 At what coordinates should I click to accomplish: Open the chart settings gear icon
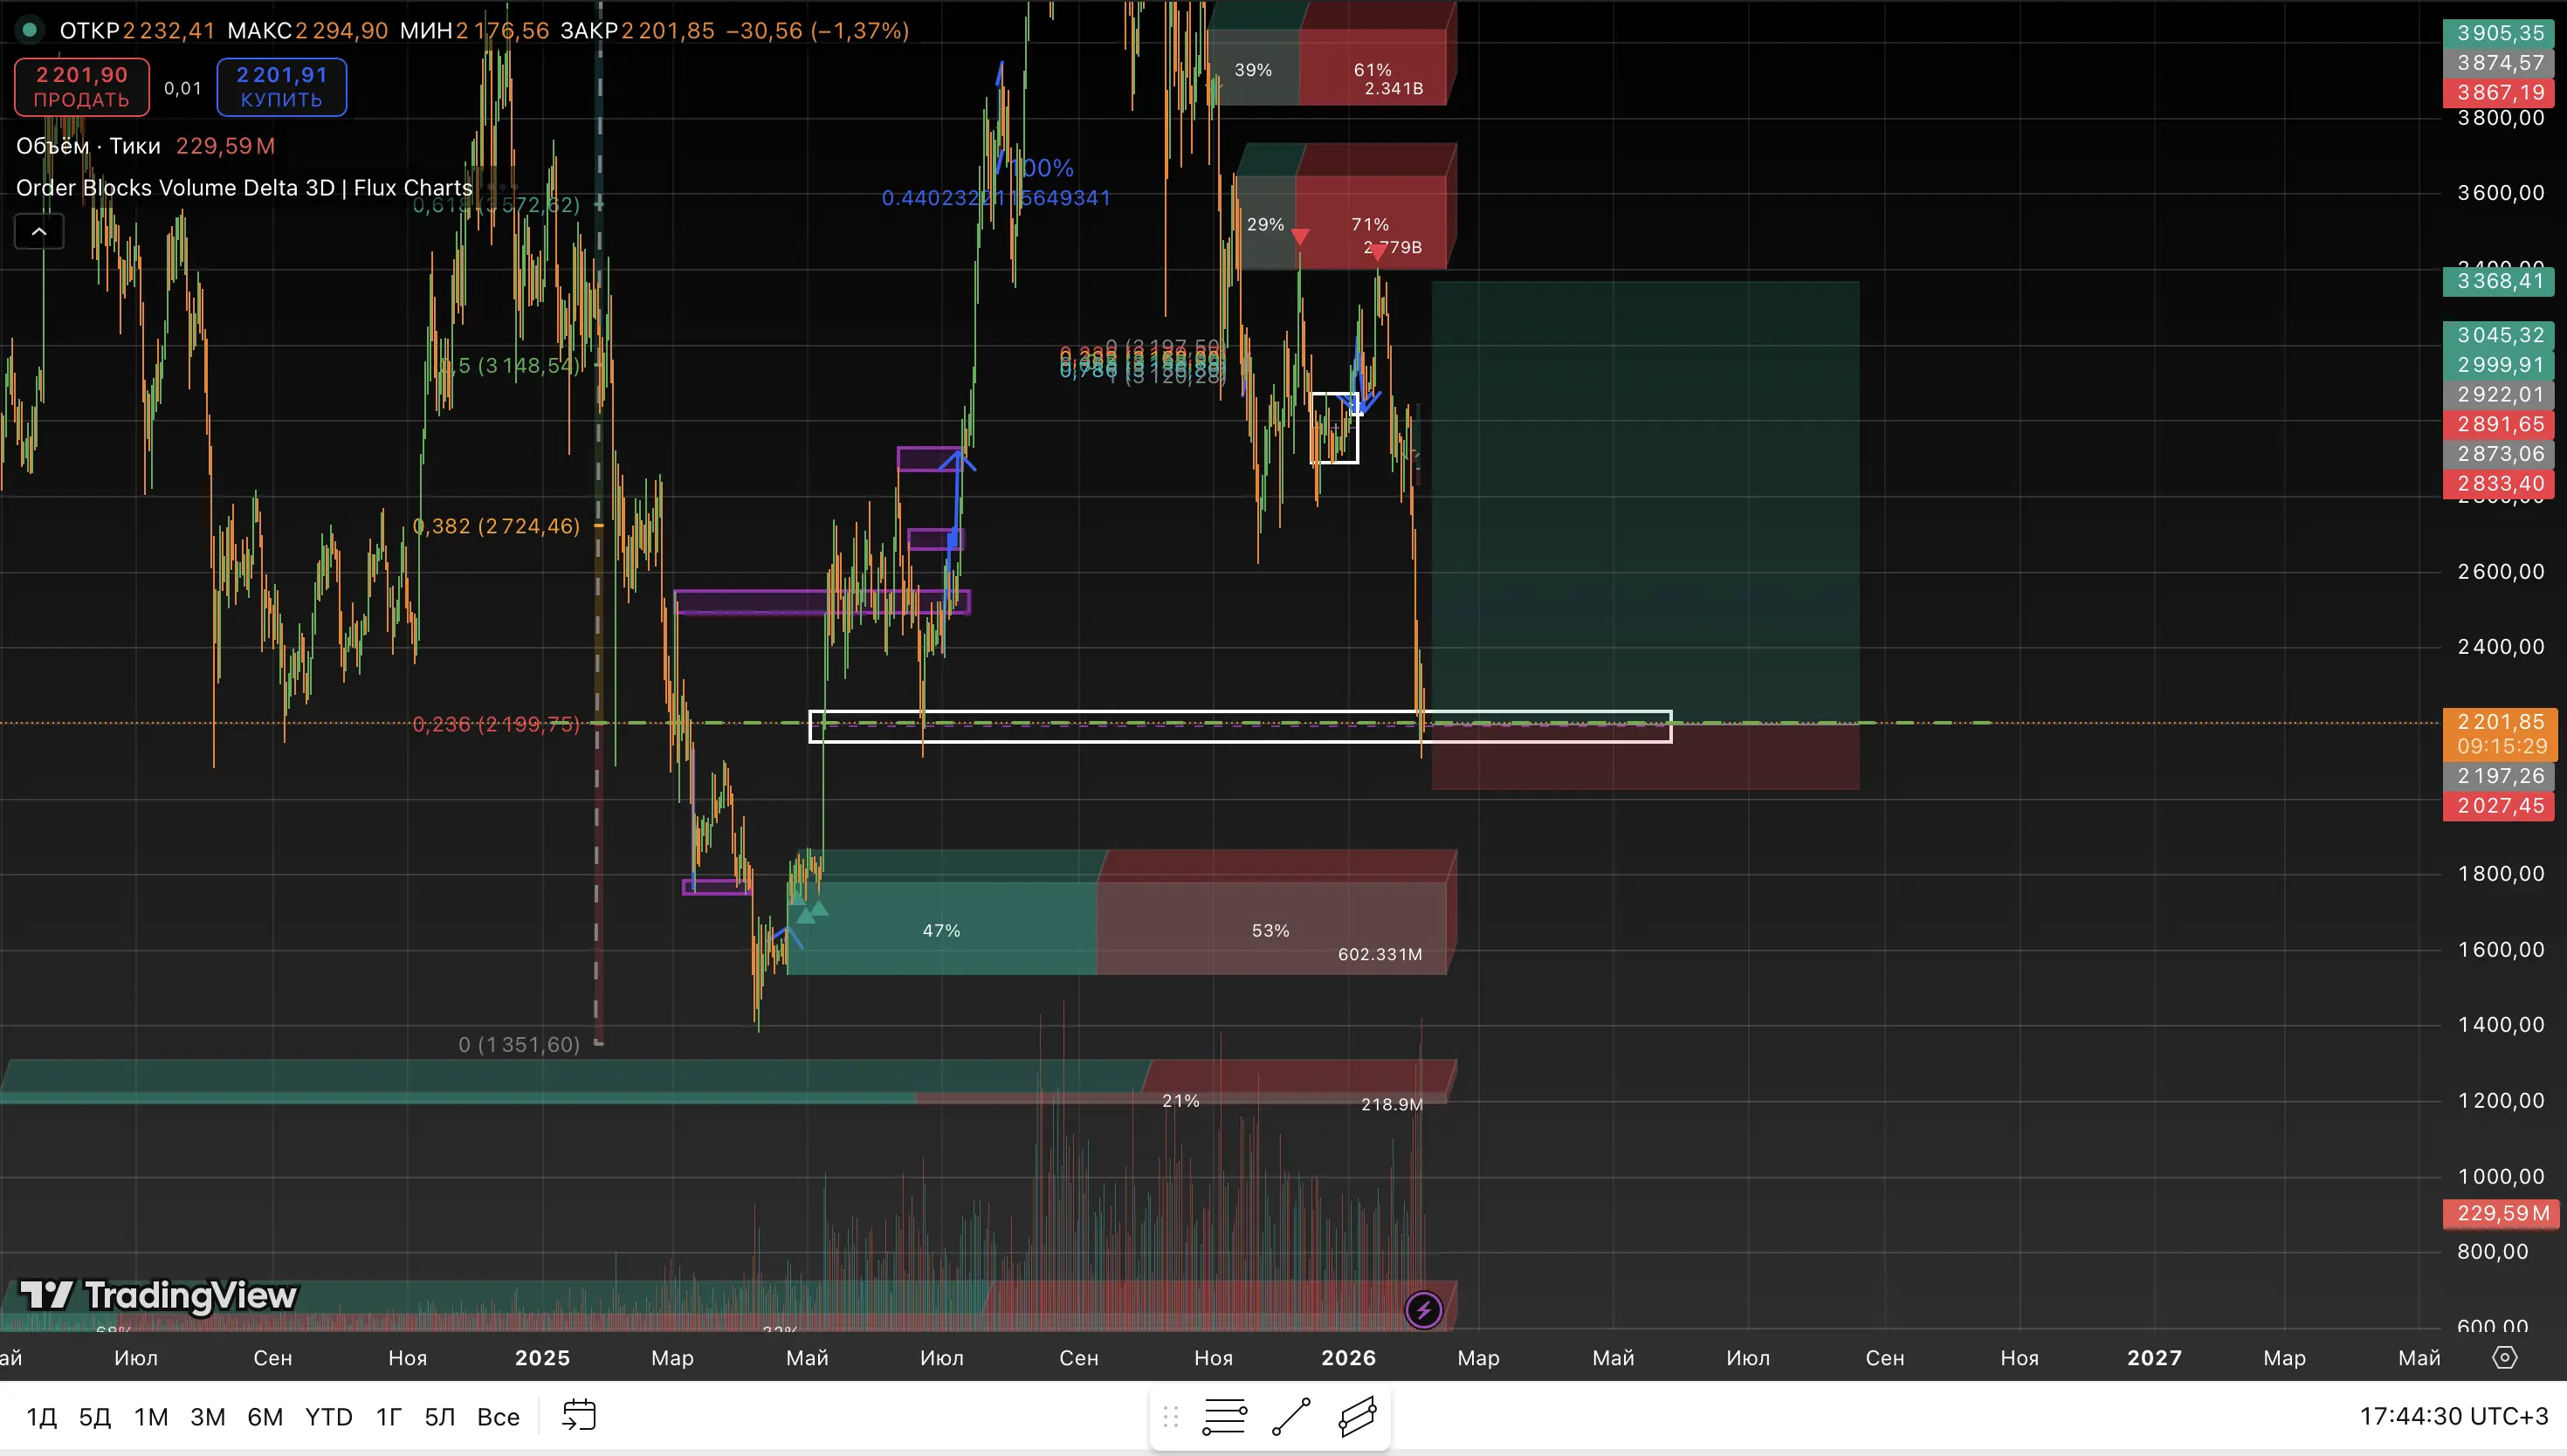tap(2504, 1357)
